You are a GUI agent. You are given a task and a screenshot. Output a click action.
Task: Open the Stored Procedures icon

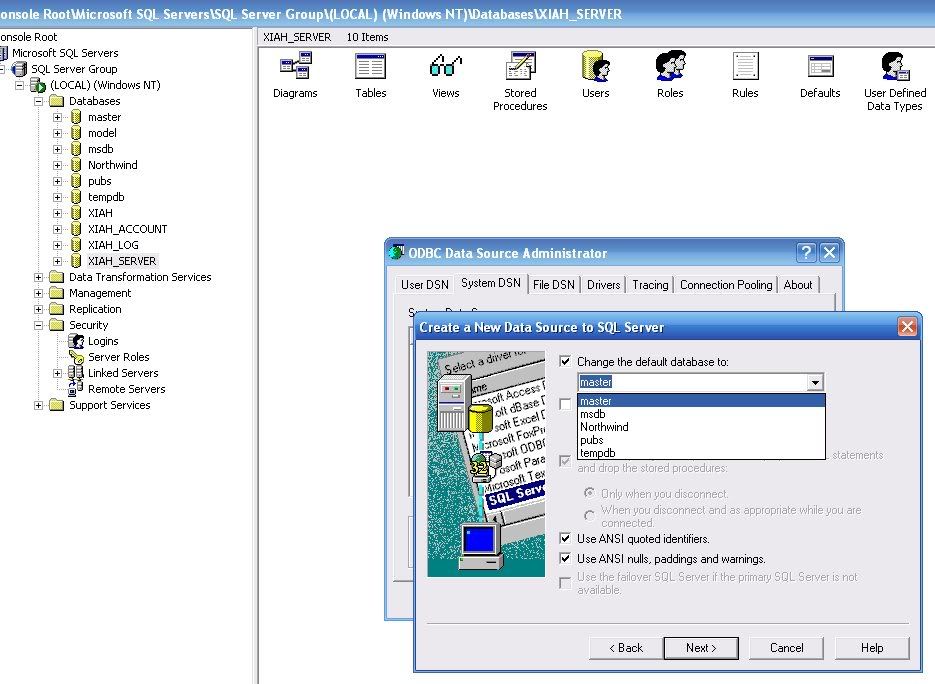tap(520, 68)
